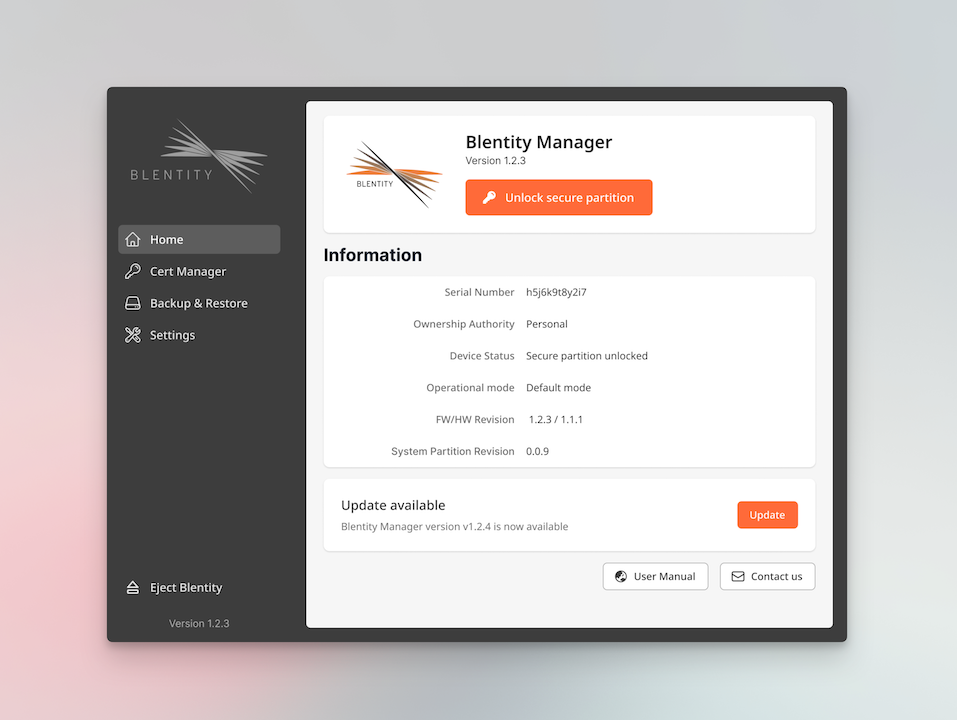The image size is (957, 720).
Task: Click the key icon beside Cert Manager
Action: (x=133, y=271)
